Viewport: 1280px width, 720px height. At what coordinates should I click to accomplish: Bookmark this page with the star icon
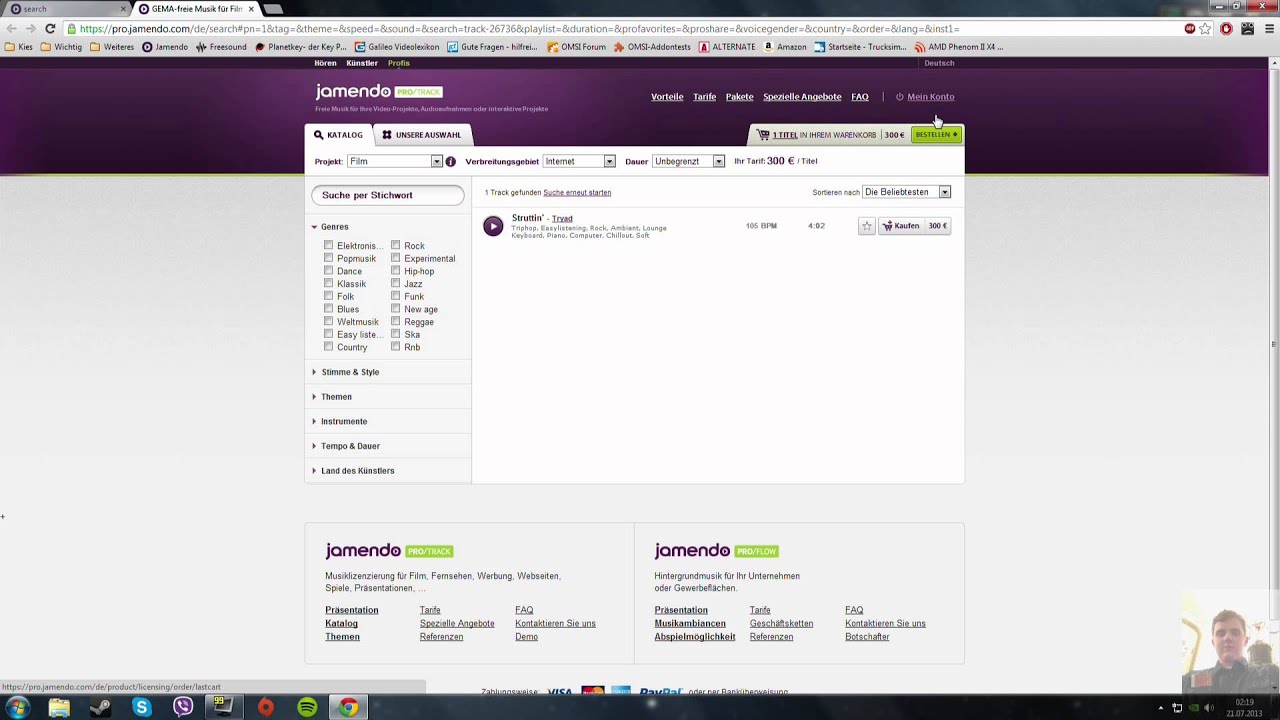click(x=1206, y=29)
